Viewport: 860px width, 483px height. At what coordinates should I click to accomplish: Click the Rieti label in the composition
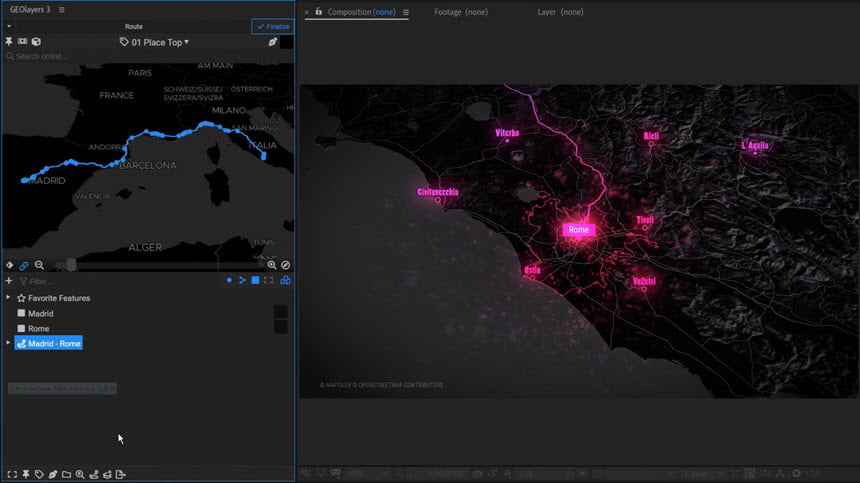click(x=651, y=135)
